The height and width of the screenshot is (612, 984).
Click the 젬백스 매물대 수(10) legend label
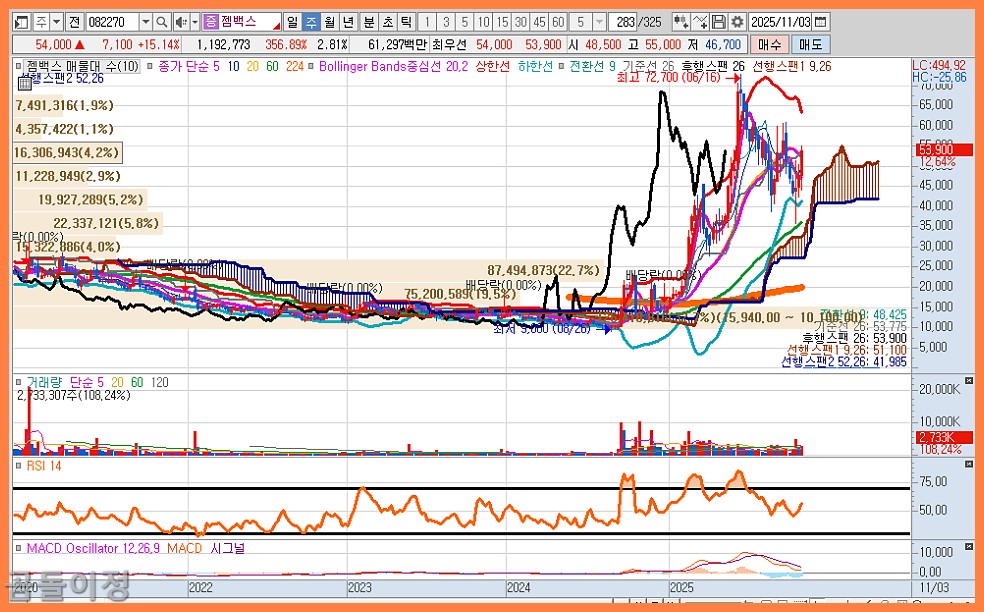(x=83, y=66)
